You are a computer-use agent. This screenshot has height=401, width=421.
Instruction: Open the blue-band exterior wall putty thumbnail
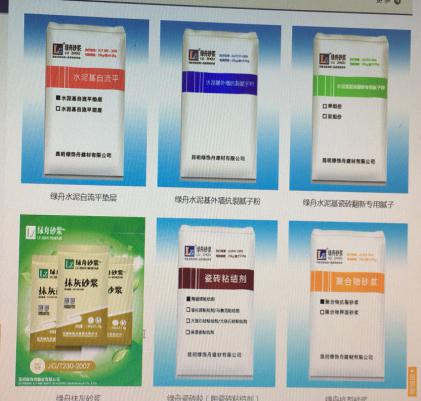219,104
